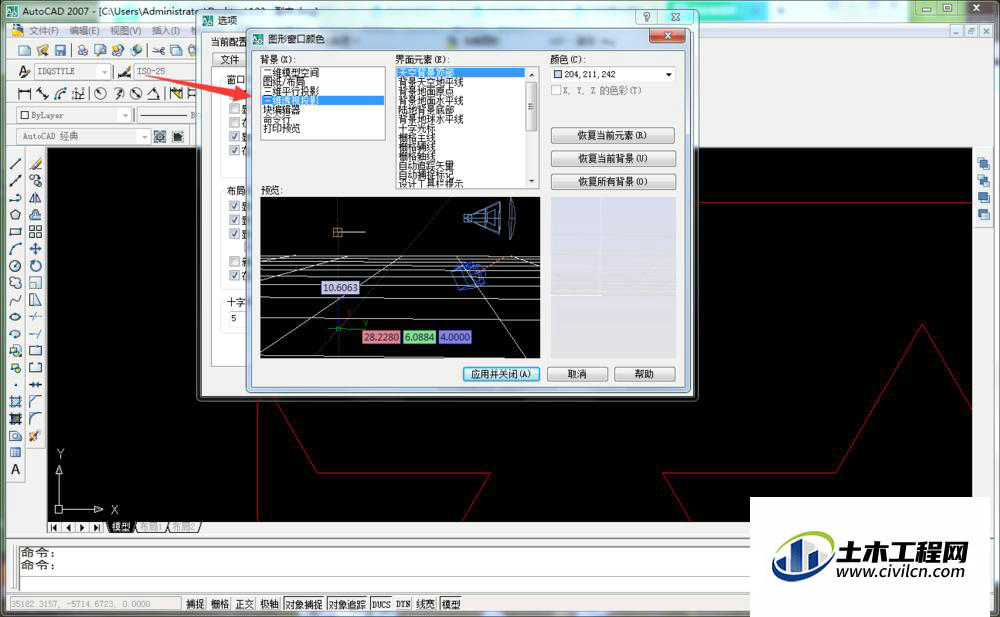Viewport: 1000px width, 617px height.
Task: Open the ISO-25 dimension style dropdown
Action: coord(165,71)
